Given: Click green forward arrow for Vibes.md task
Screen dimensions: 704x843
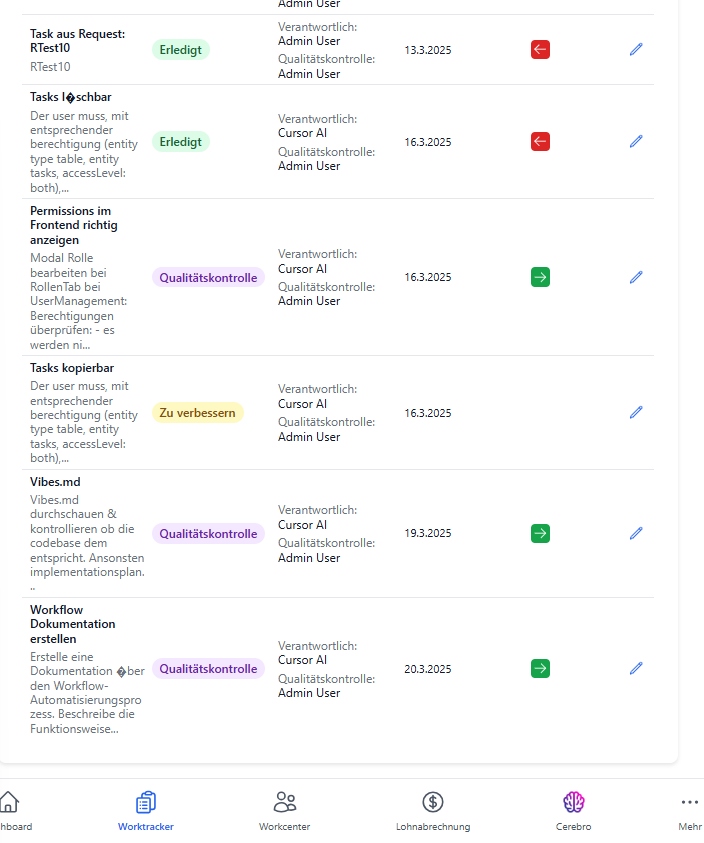Looking at the screenshot, I should (x=540, y=533).
